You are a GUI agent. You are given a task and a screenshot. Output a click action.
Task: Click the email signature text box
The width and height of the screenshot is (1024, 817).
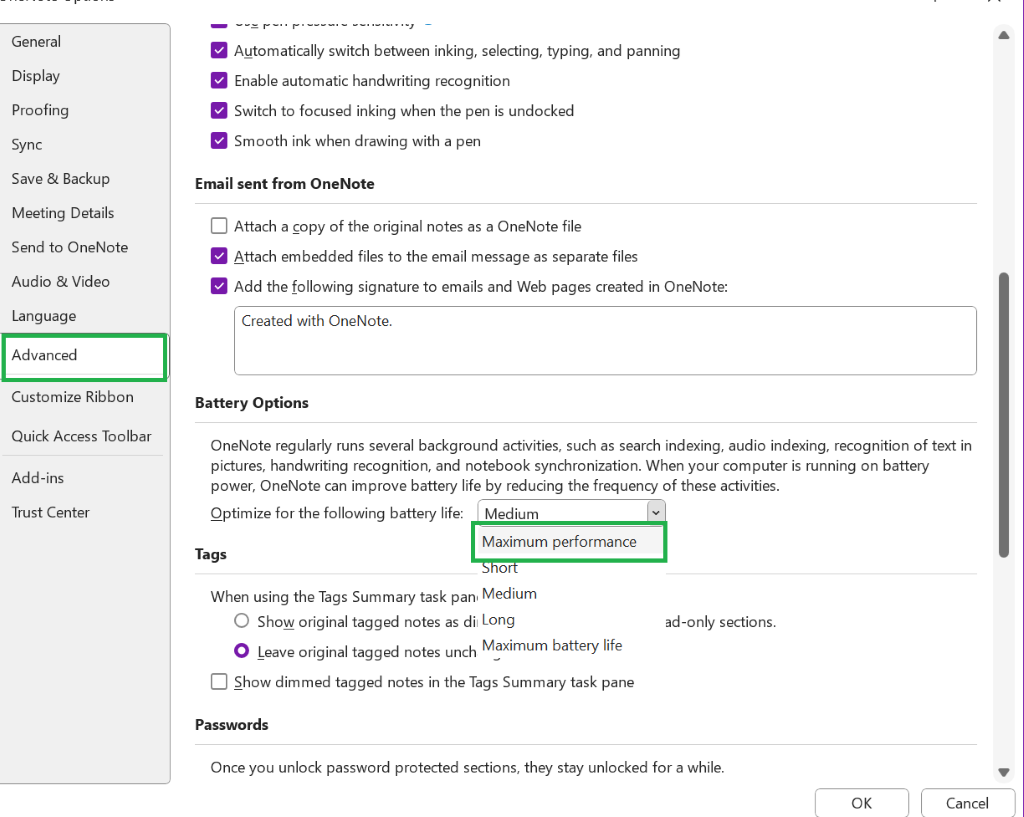(x=605, y=340)
